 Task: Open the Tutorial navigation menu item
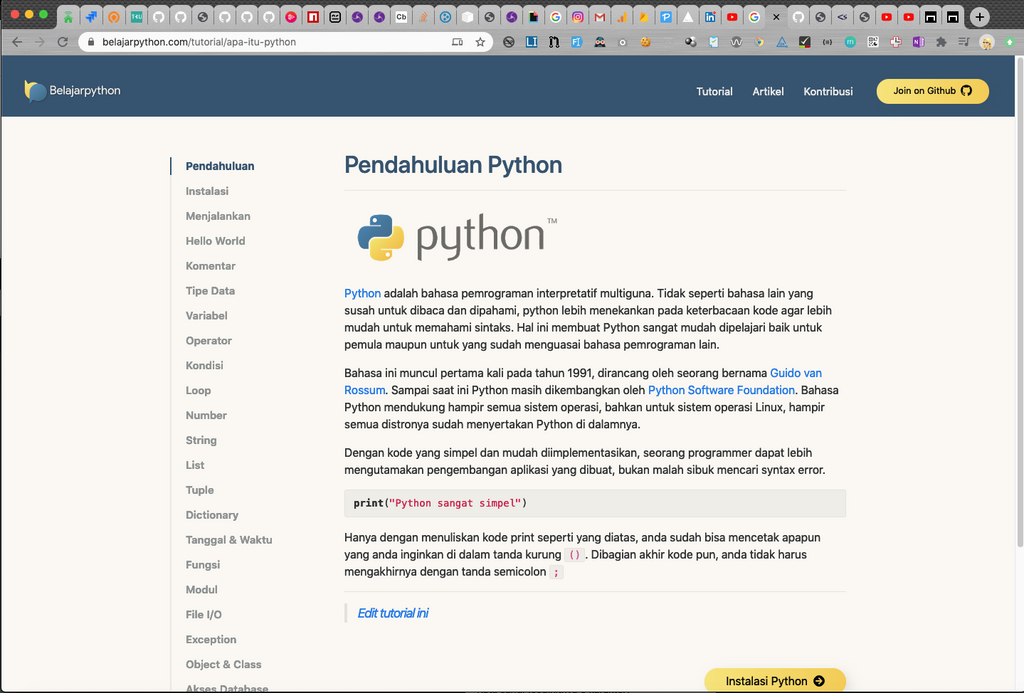[x=714, y=91]
